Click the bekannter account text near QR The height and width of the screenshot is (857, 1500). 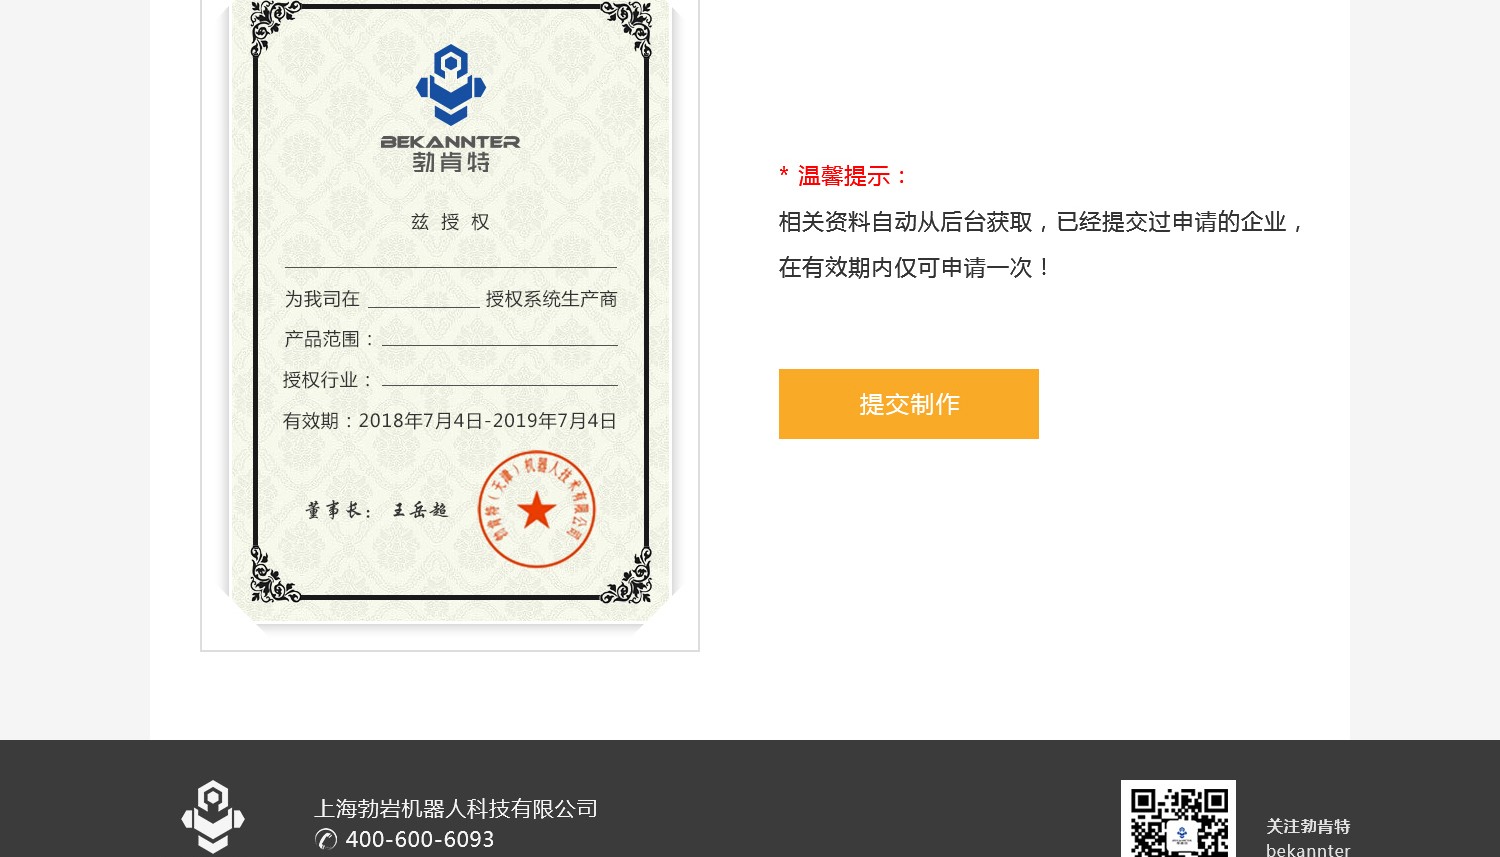(x=1308, y=850)
